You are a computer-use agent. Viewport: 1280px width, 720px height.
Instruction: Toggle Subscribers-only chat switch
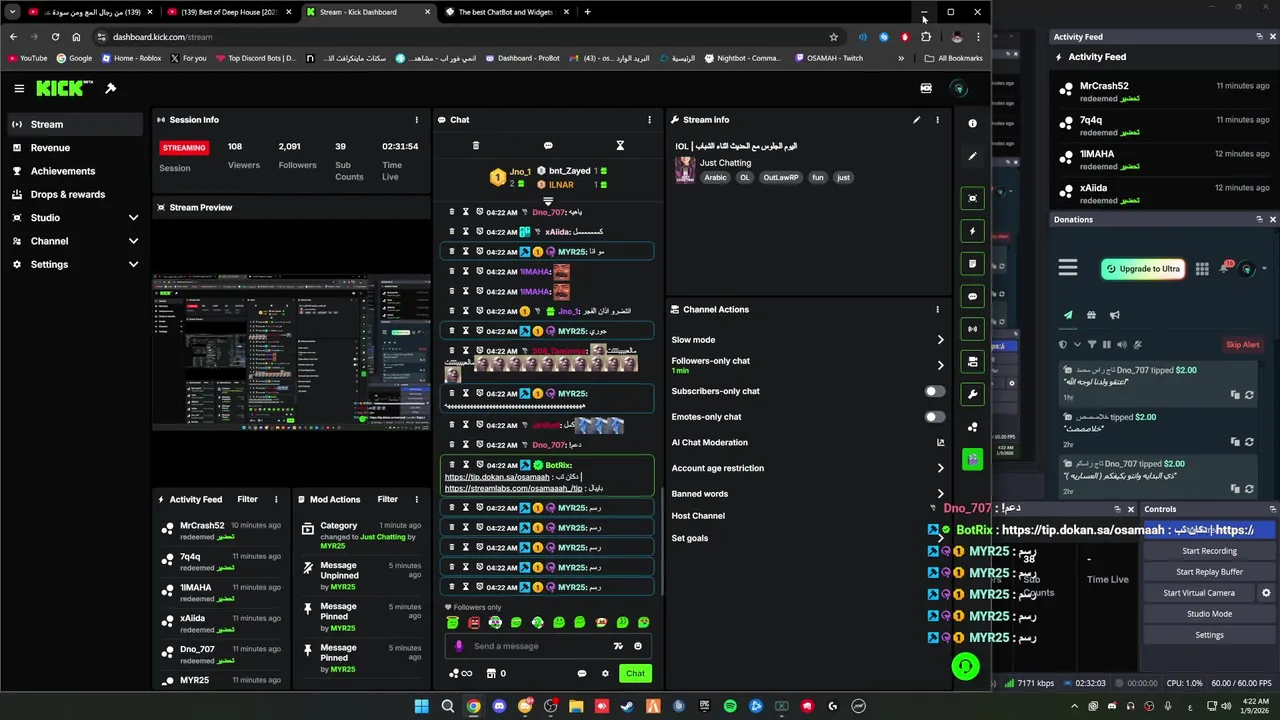pos(935,391)
